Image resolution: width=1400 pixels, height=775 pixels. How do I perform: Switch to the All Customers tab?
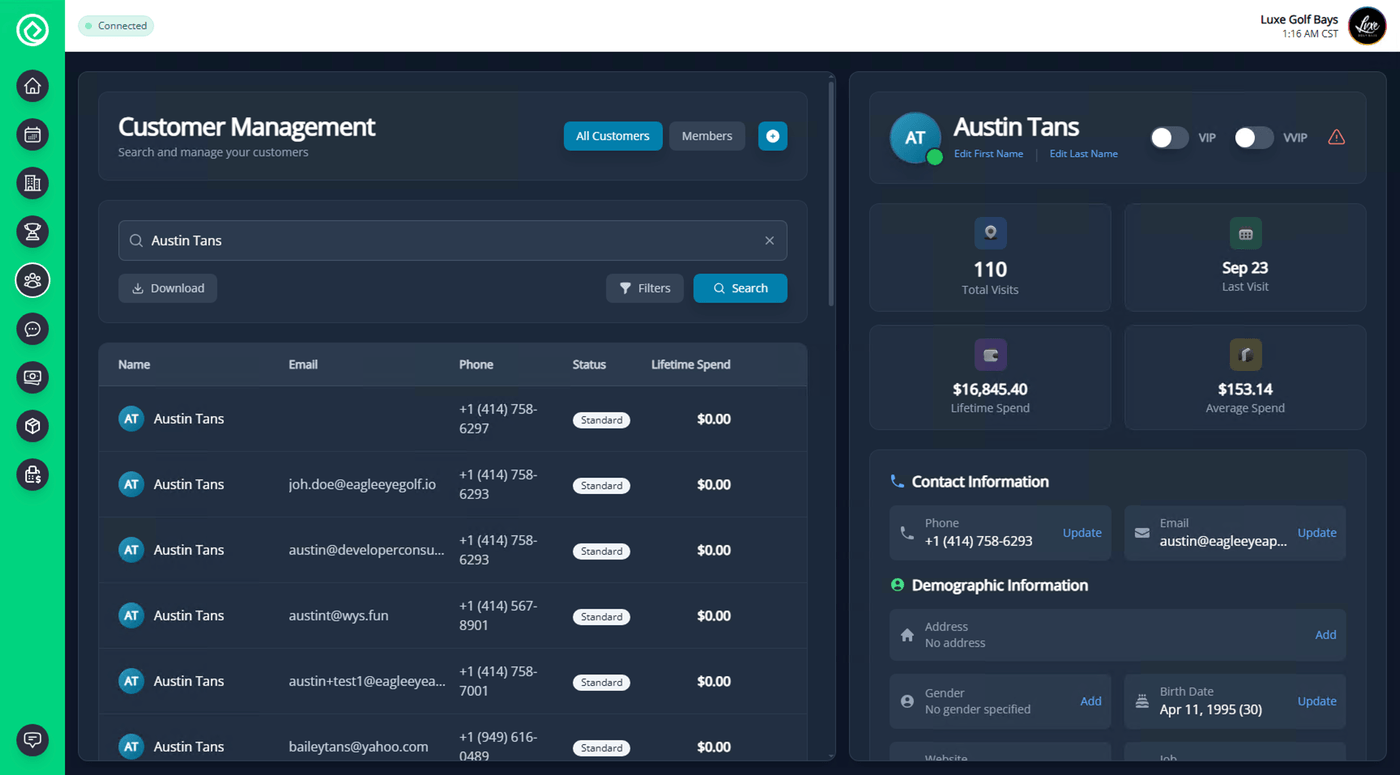[x=612, y=135]
